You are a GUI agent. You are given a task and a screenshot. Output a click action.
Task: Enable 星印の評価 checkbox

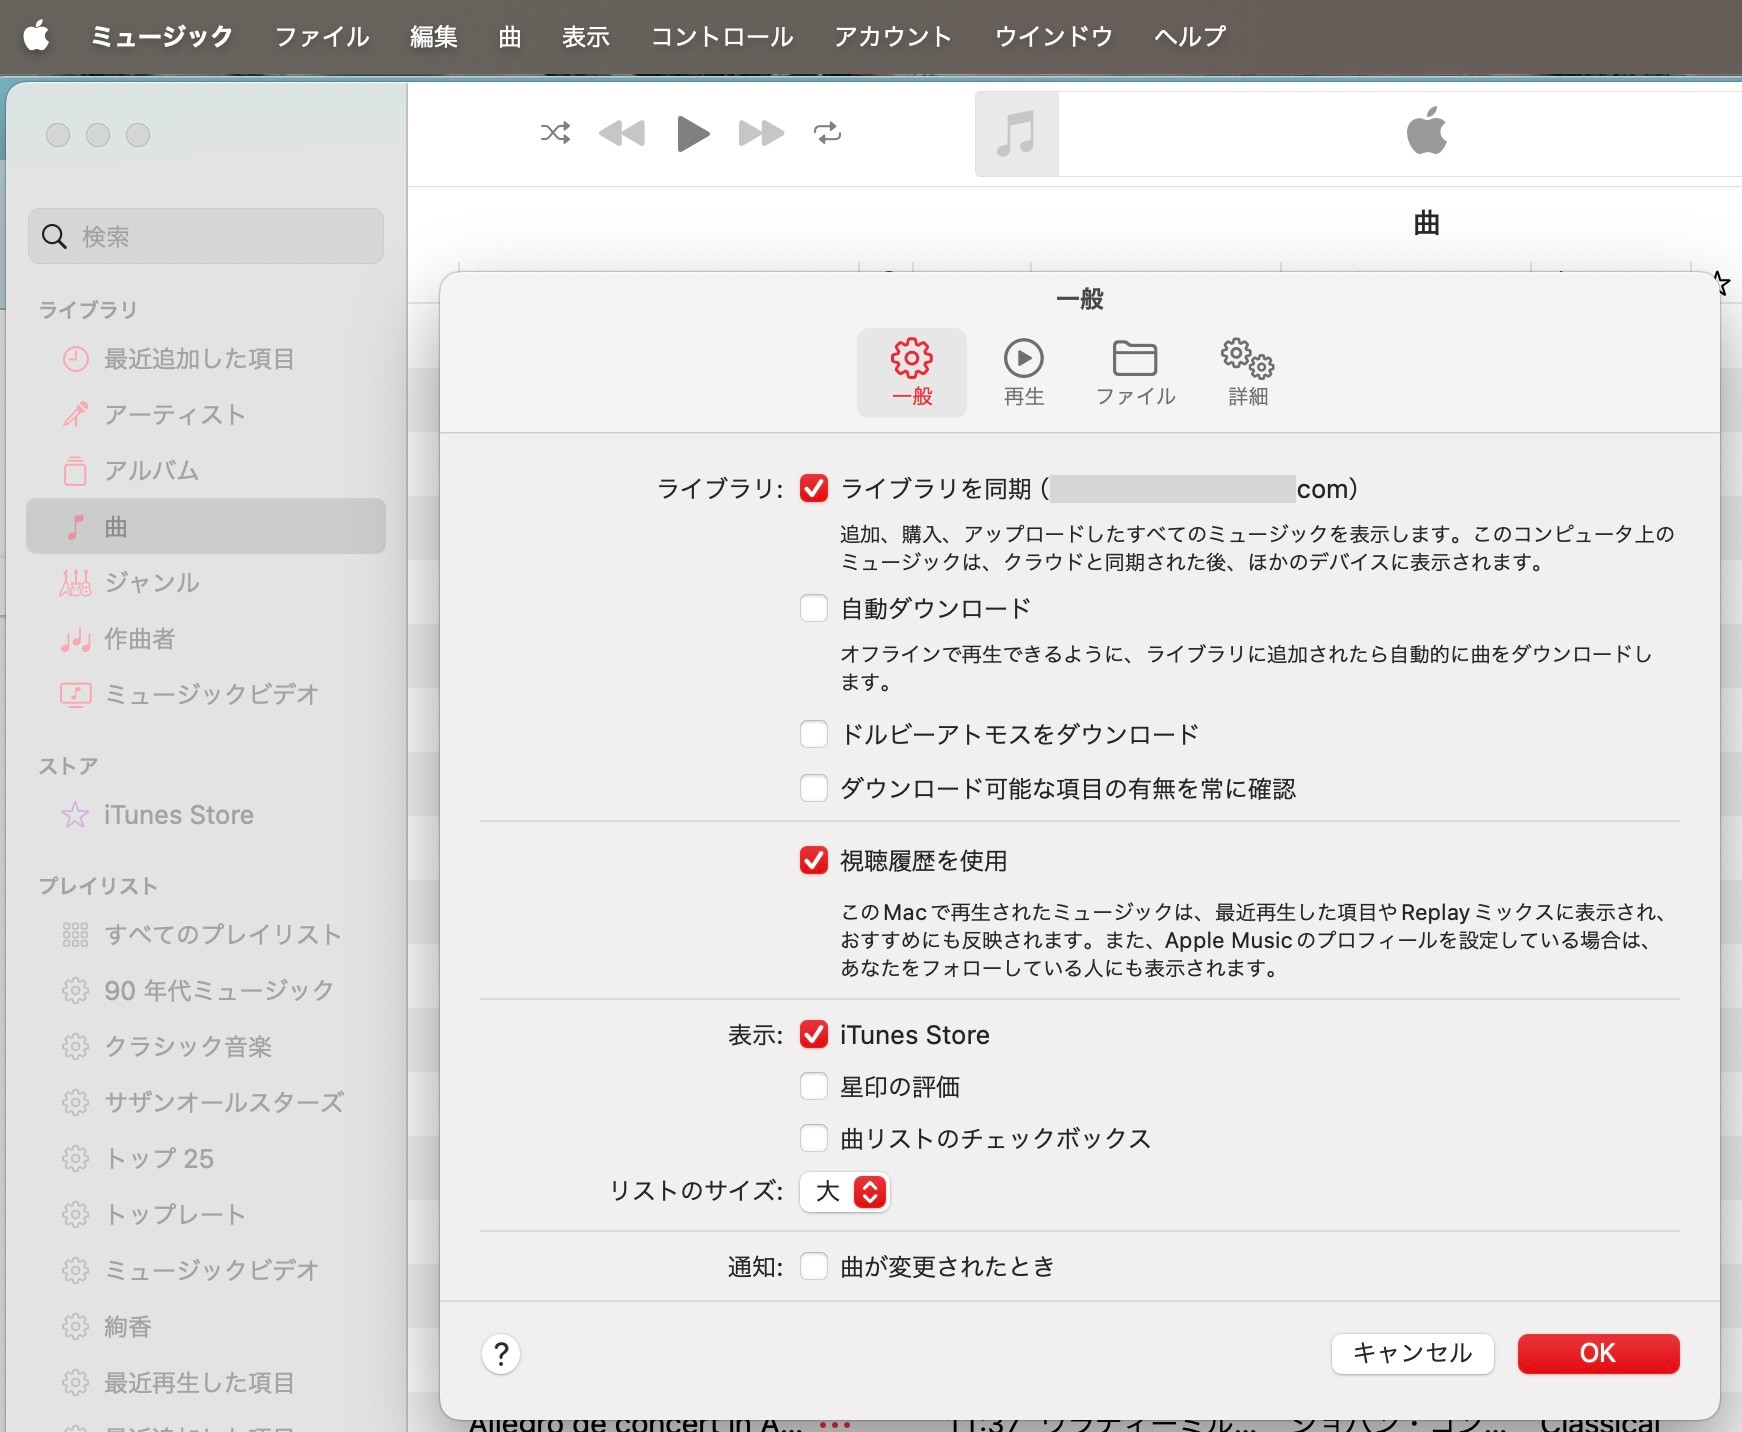(814, 1086)
